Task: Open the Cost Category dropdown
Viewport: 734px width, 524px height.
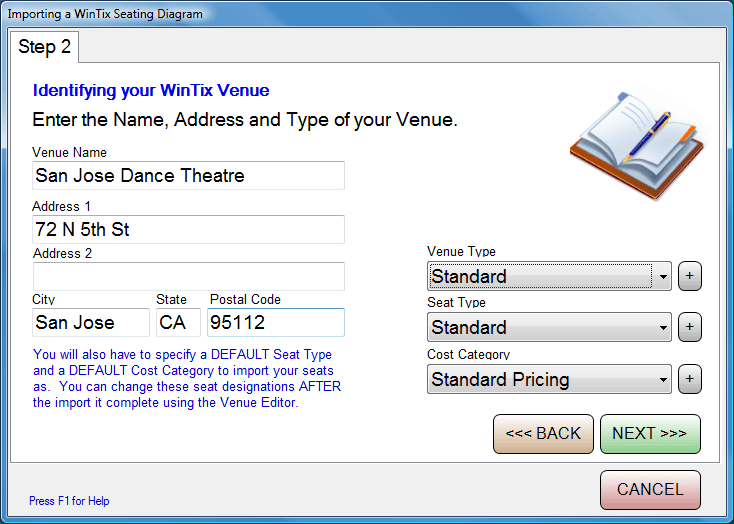Action: tap(549, 379)
